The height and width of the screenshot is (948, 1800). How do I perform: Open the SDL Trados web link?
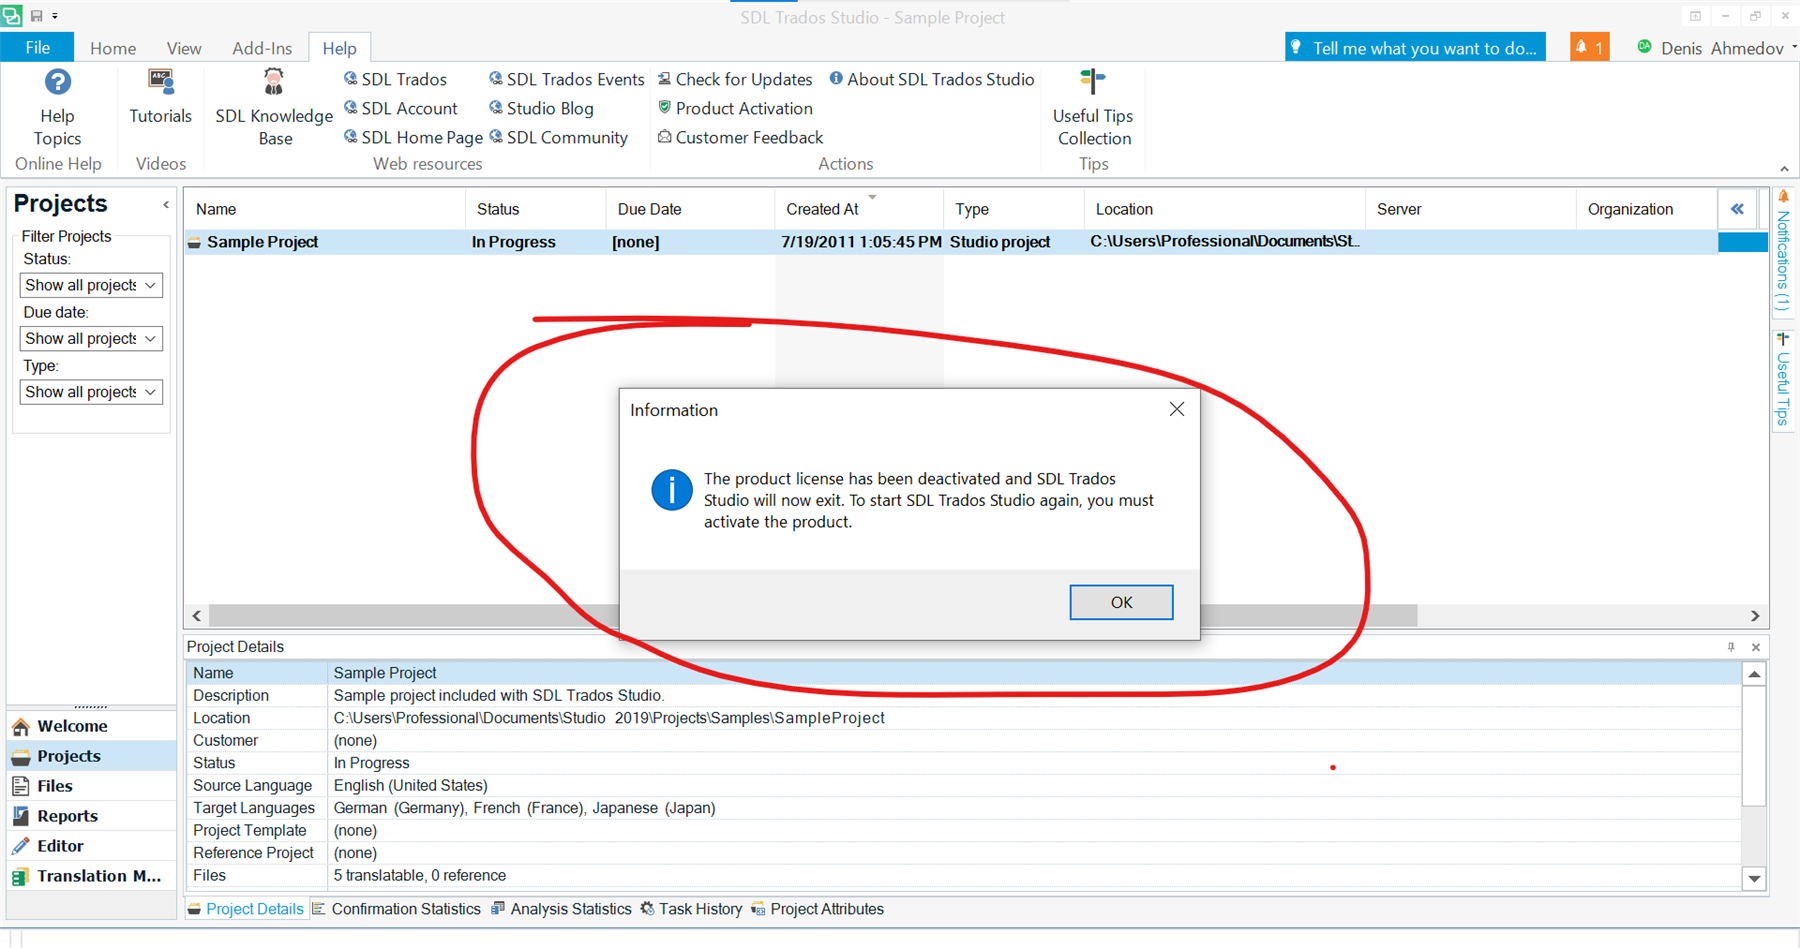click(395, 79)
